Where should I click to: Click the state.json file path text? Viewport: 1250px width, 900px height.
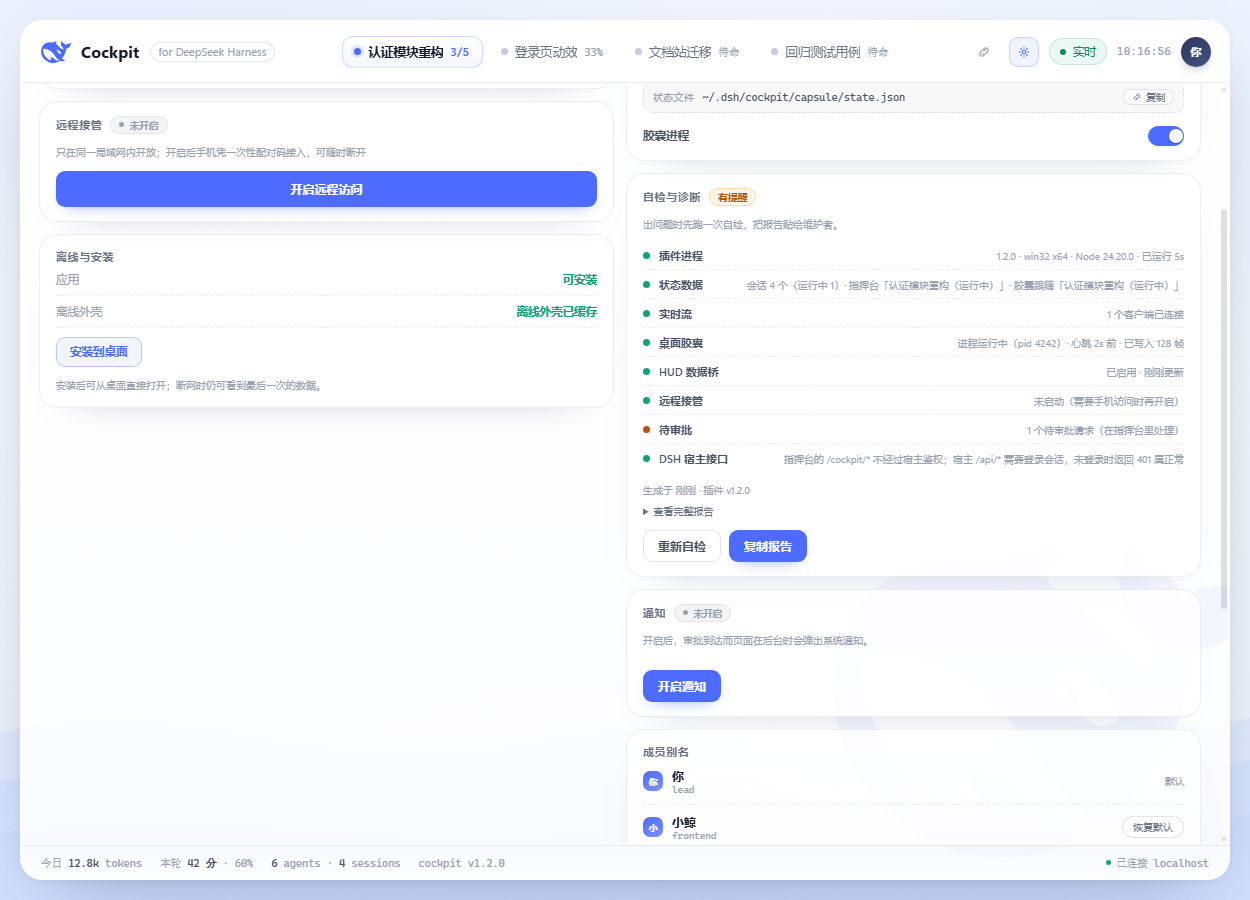click(x=803, y=97)
